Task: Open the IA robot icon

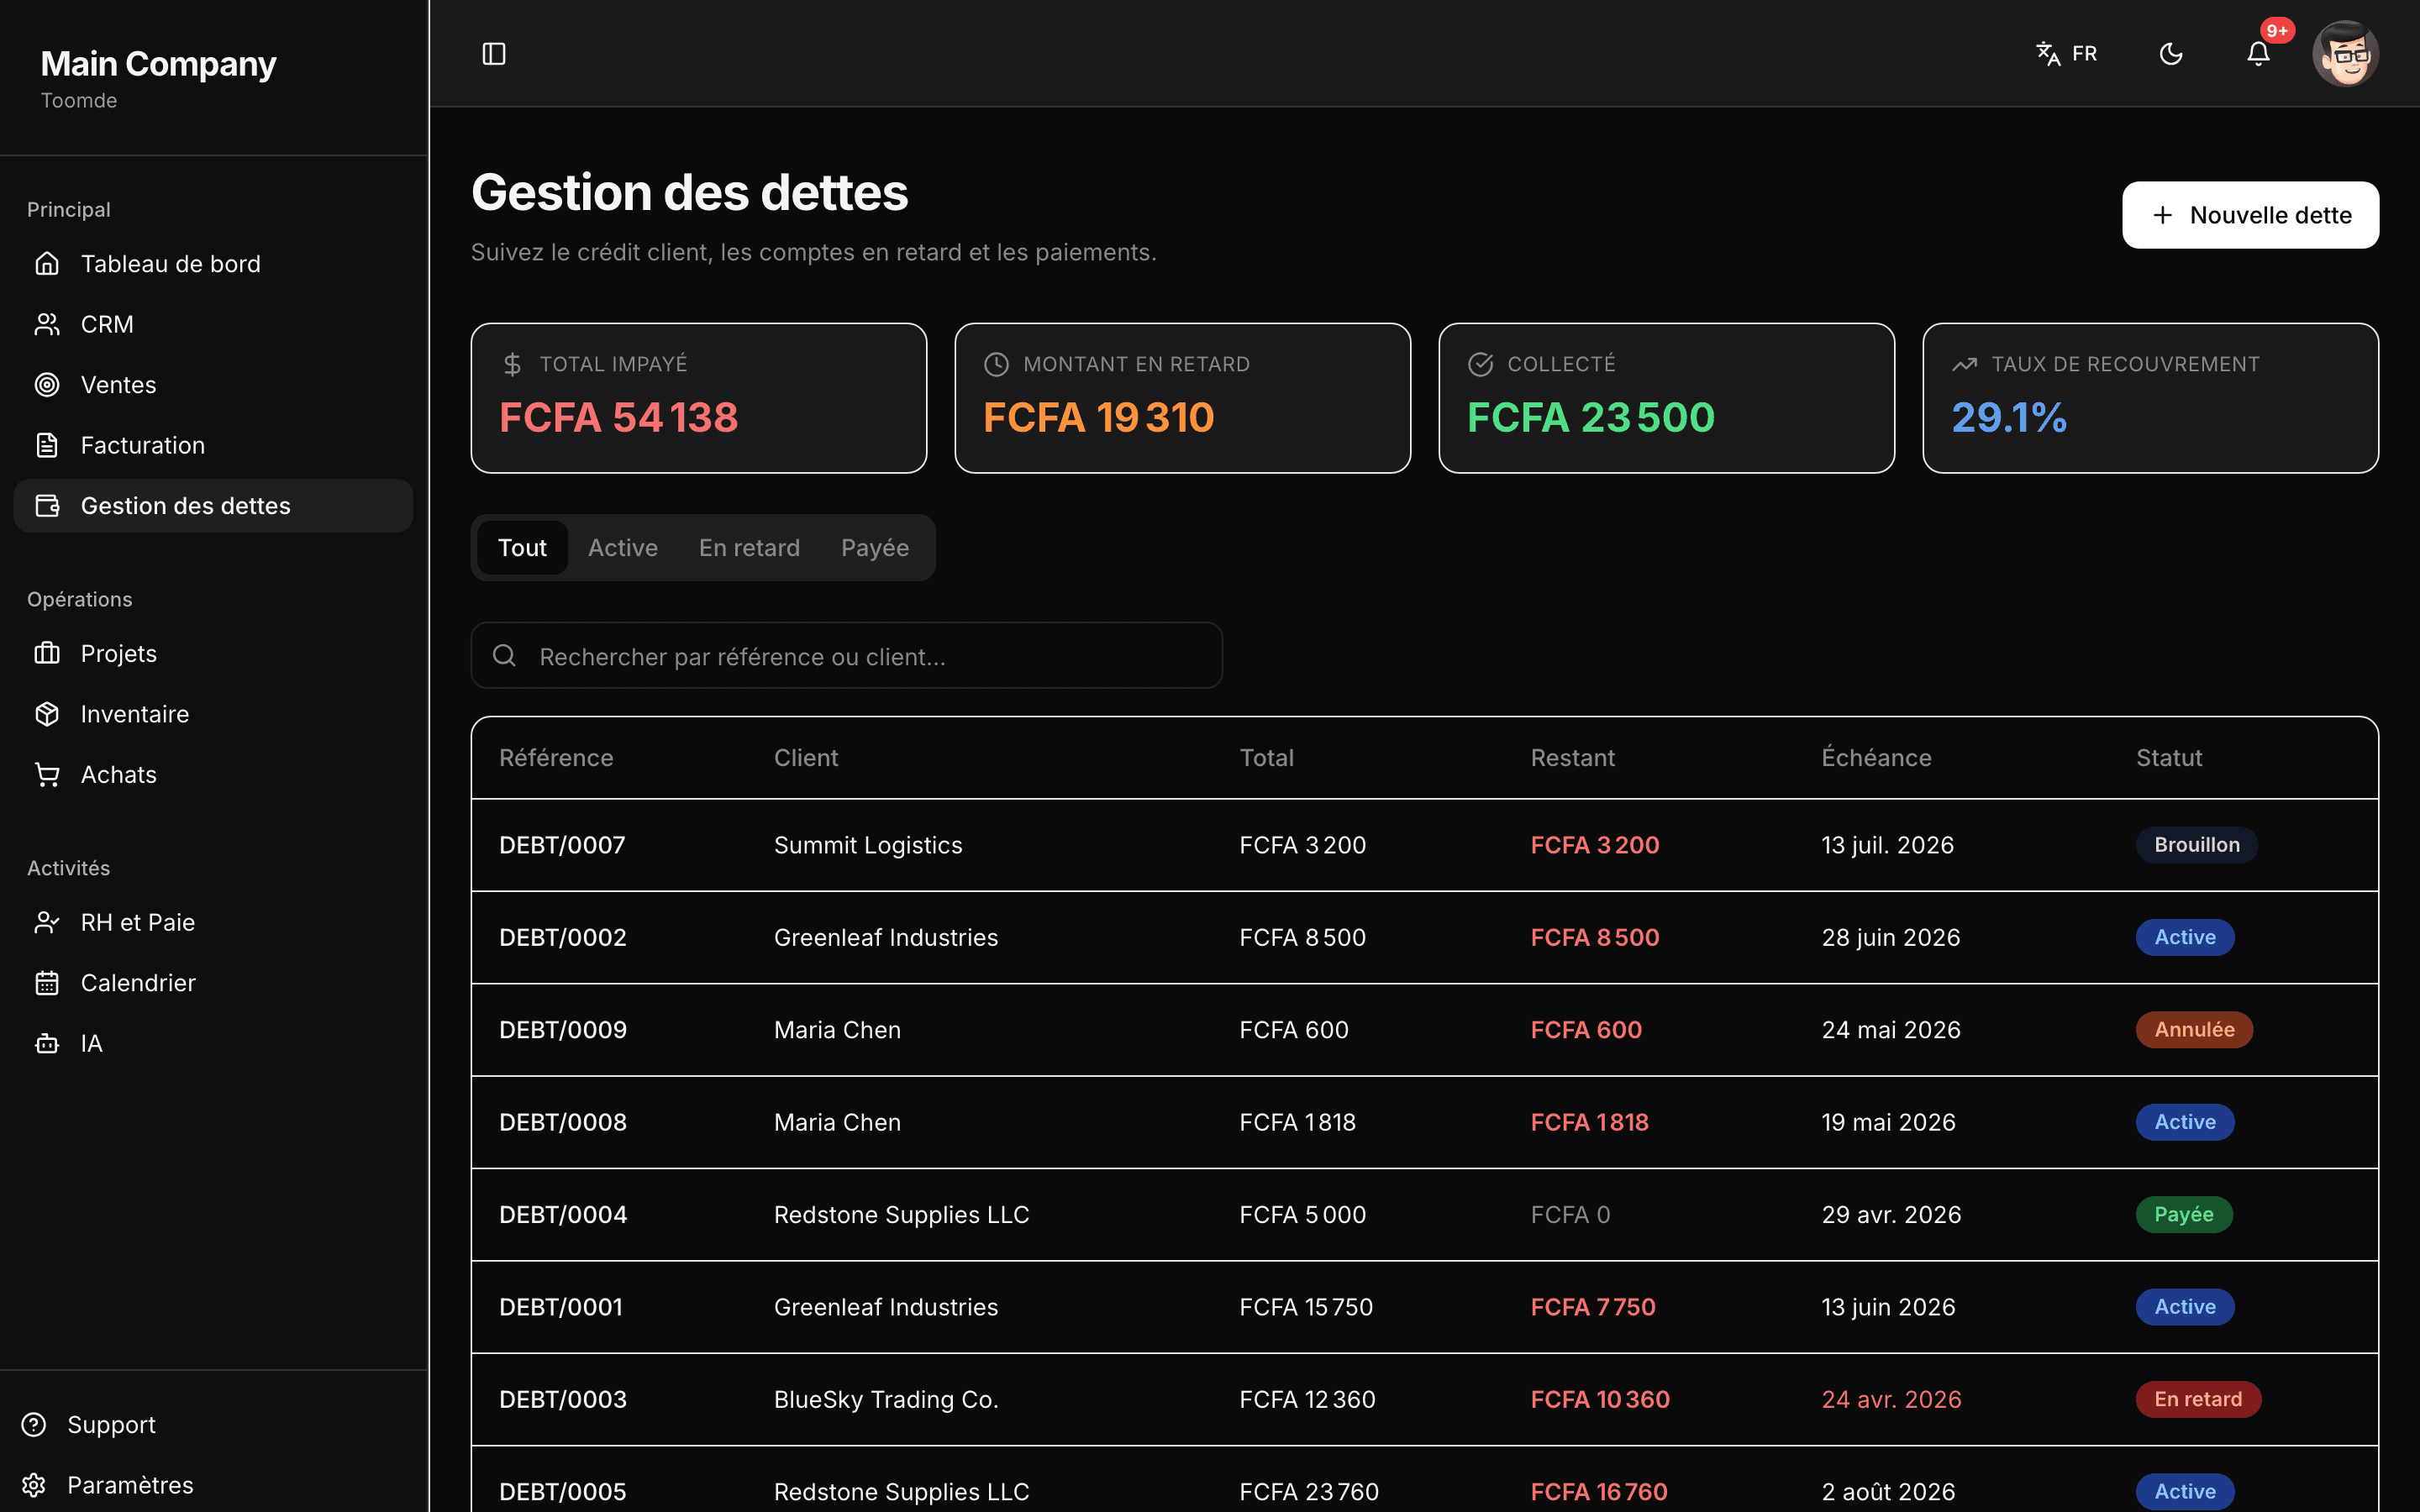Action: 47,1043
